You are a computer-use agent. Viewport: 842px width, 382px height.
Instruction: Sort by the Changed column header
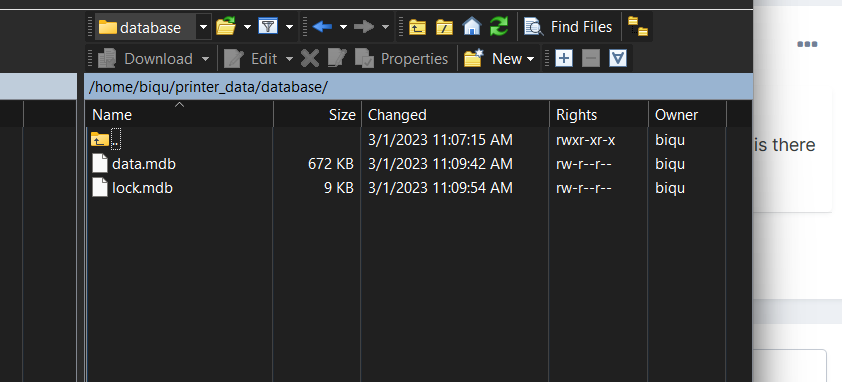(455, 114)
